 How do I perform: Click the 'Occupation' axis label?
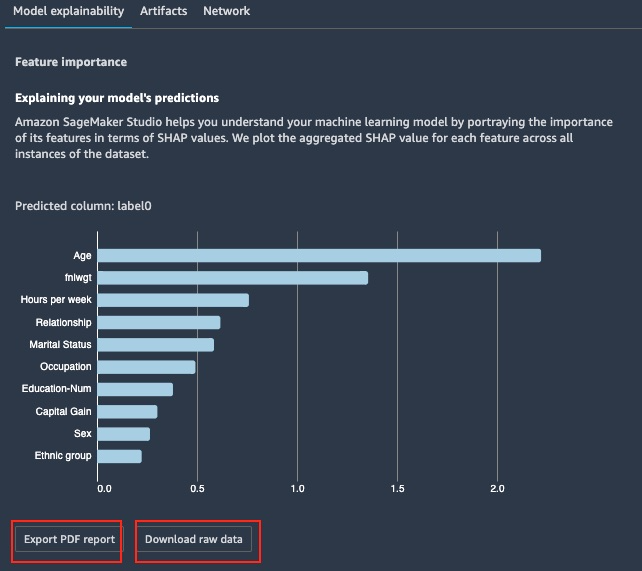point(66,366)
